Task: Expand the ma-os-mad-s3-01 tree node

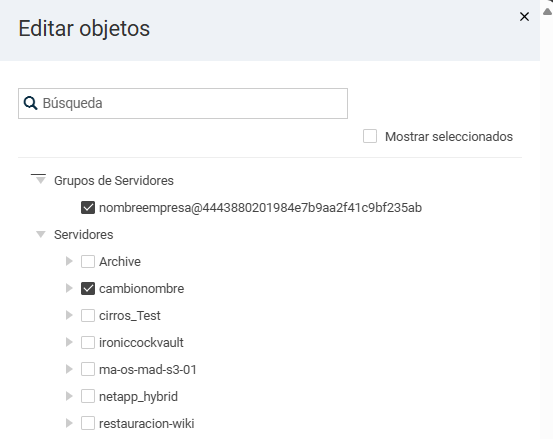Action: click(x=69, y=369)
